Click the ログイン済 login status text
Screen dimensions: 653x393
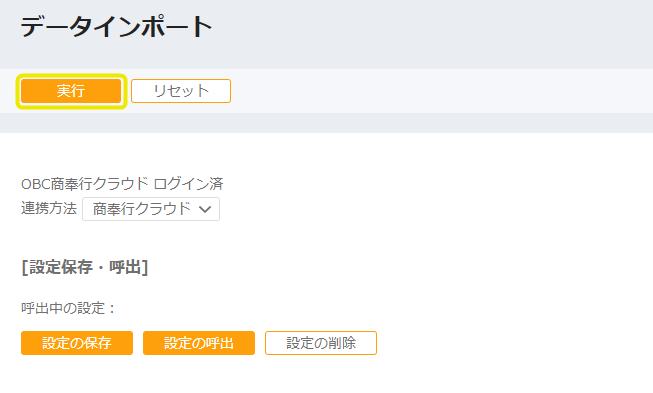point(188,184)
